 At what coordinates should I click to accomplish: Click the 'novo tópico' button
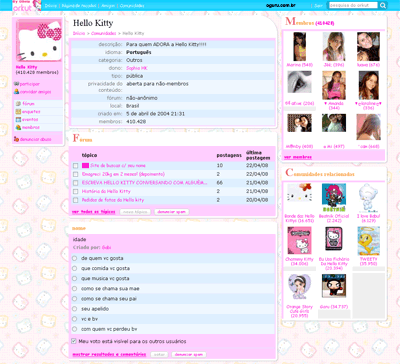click(135, 212)
